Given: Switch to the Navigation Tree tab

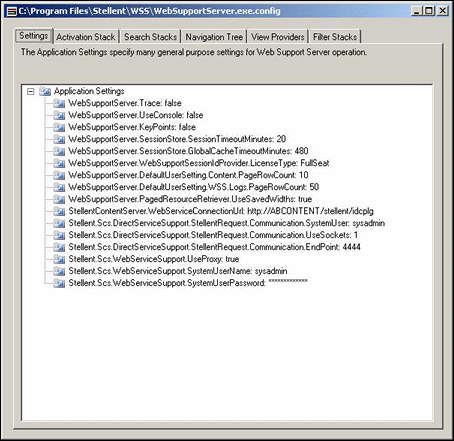Looking at the screenshot, I should click(x=214, y=37).
